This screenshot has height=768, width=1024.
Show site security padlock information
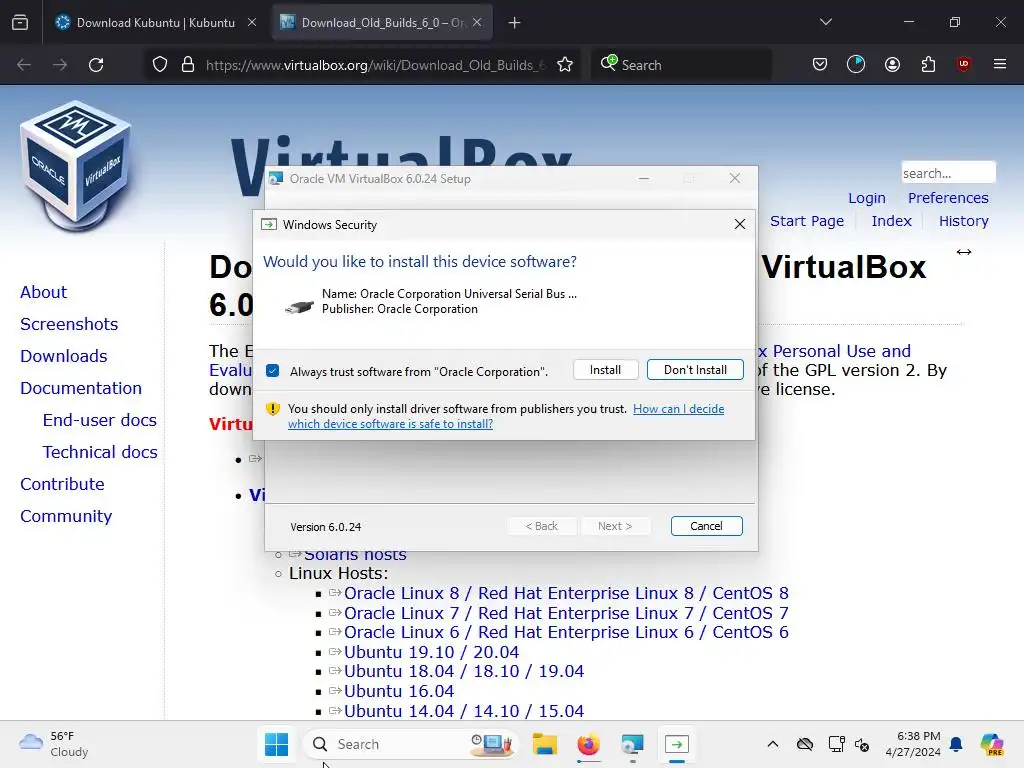[x=188, y=65]
